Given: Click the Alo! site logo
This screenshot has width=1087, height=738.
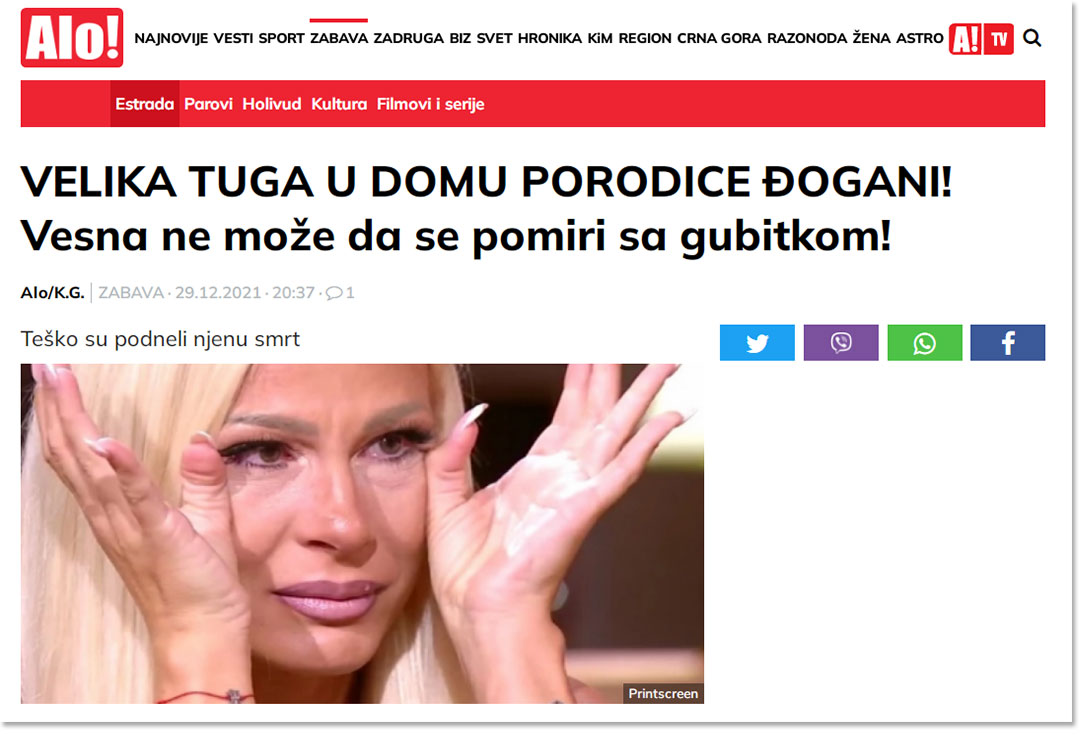Looking at the screenshot, I should tap(72, 37).
